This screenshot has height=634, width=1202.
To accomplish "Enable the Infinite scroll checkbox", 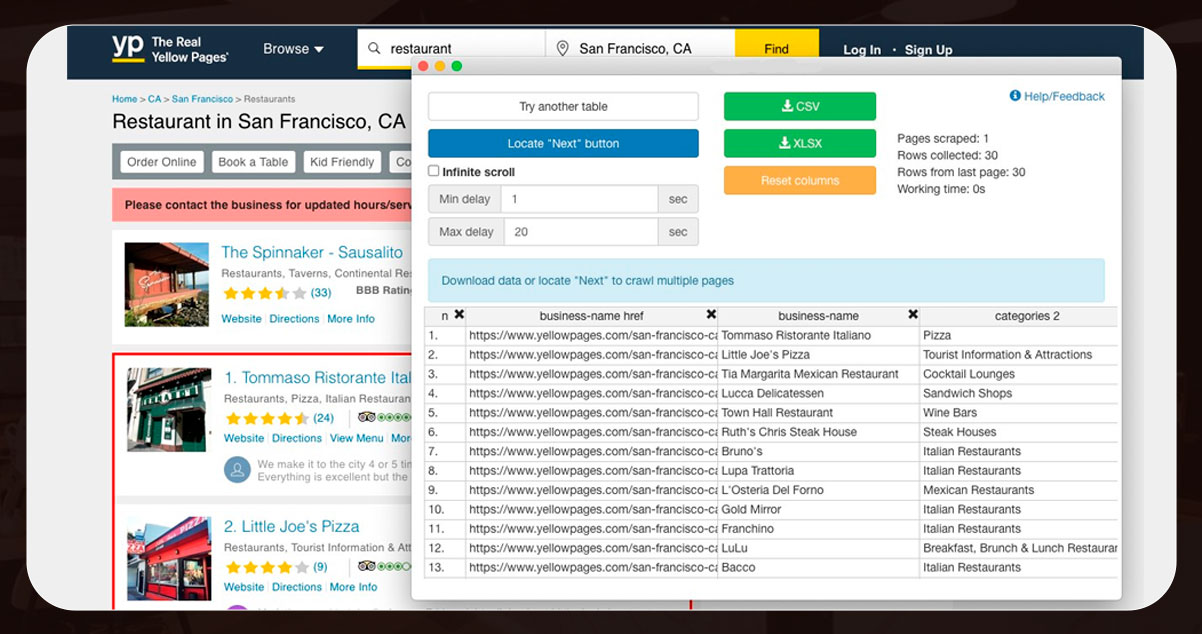I will (x=434, y=171).
